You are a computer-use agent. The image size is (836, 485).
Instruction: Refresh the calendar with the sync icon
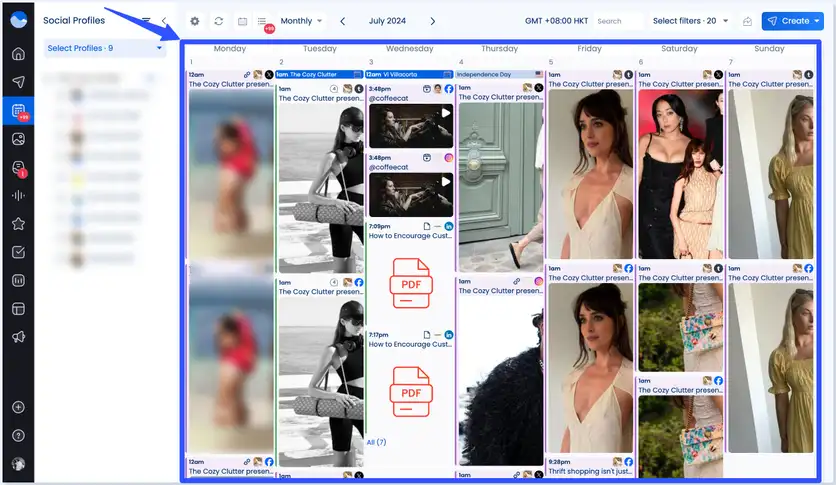218,21
